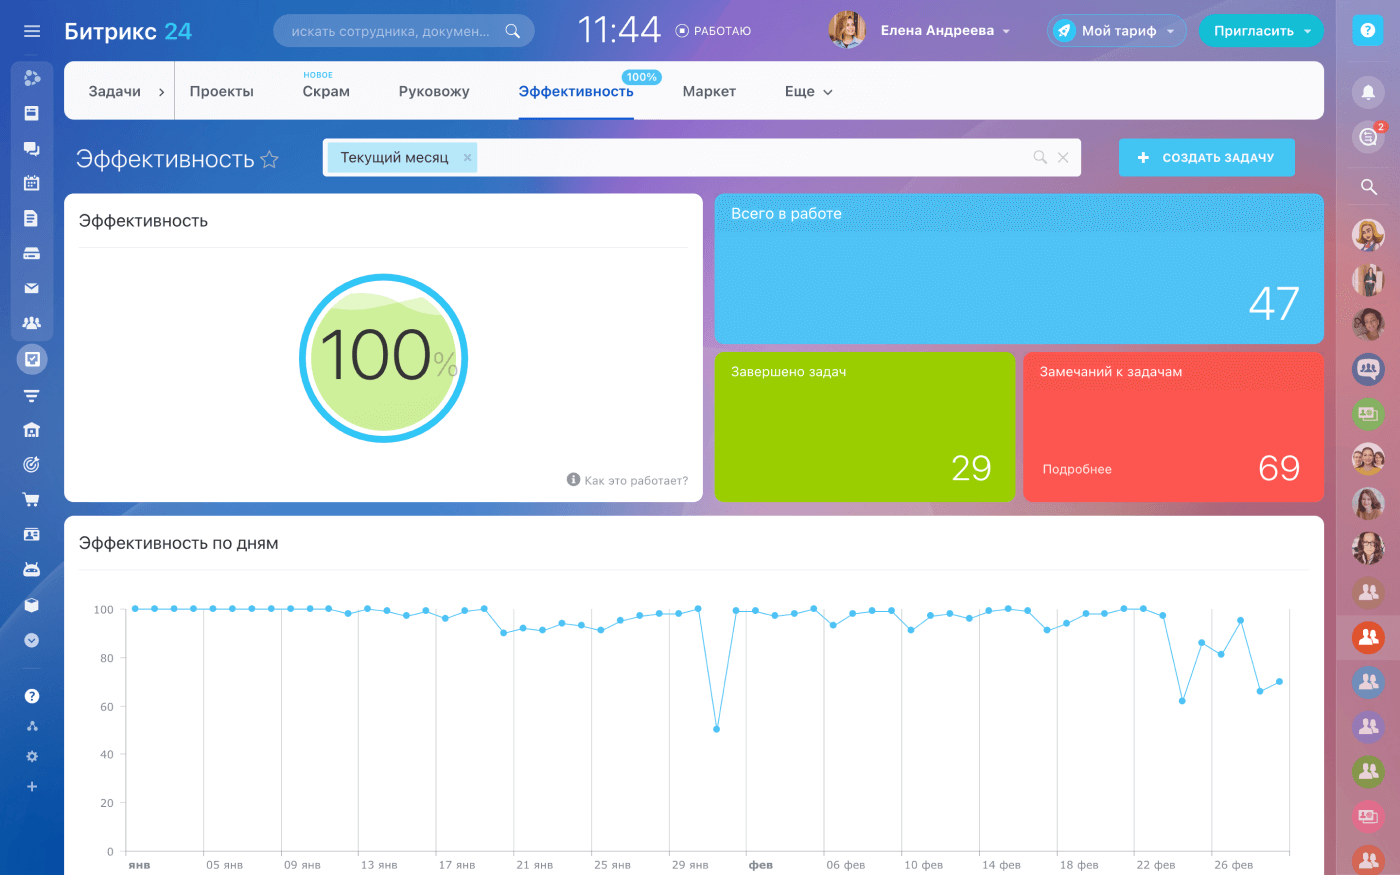Click Подробнее in the red remarks tile
Image resolution: width=1400 pixels, height=875 pixels.
coord(1077,469)
